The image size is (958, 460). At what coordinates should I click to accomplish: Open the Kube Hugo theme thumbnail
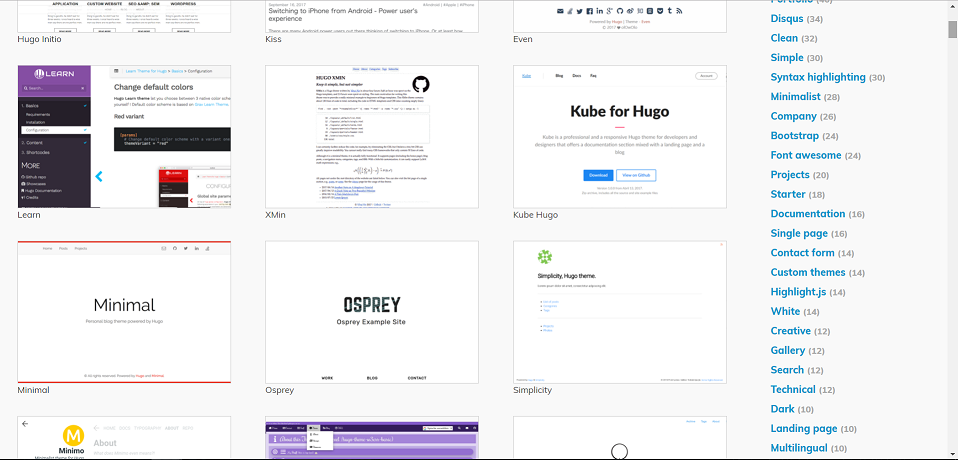coord(620,137)
